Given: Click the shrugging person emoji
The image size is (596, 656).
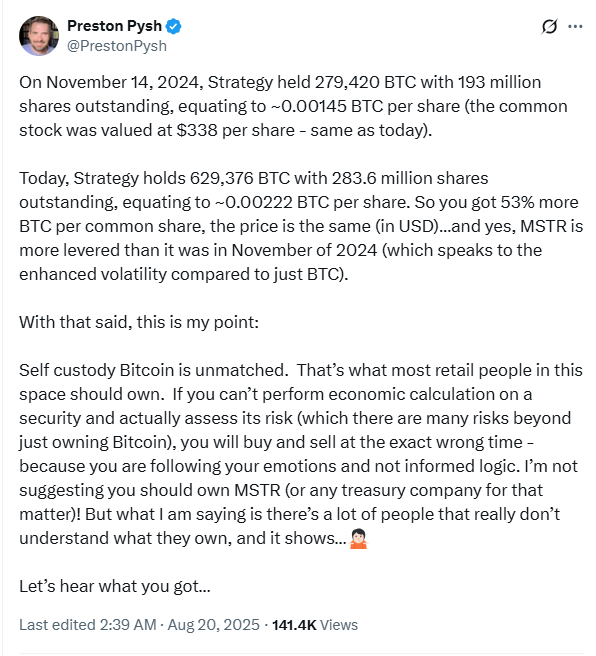Looking at the screenshot, I should point(358,538).
